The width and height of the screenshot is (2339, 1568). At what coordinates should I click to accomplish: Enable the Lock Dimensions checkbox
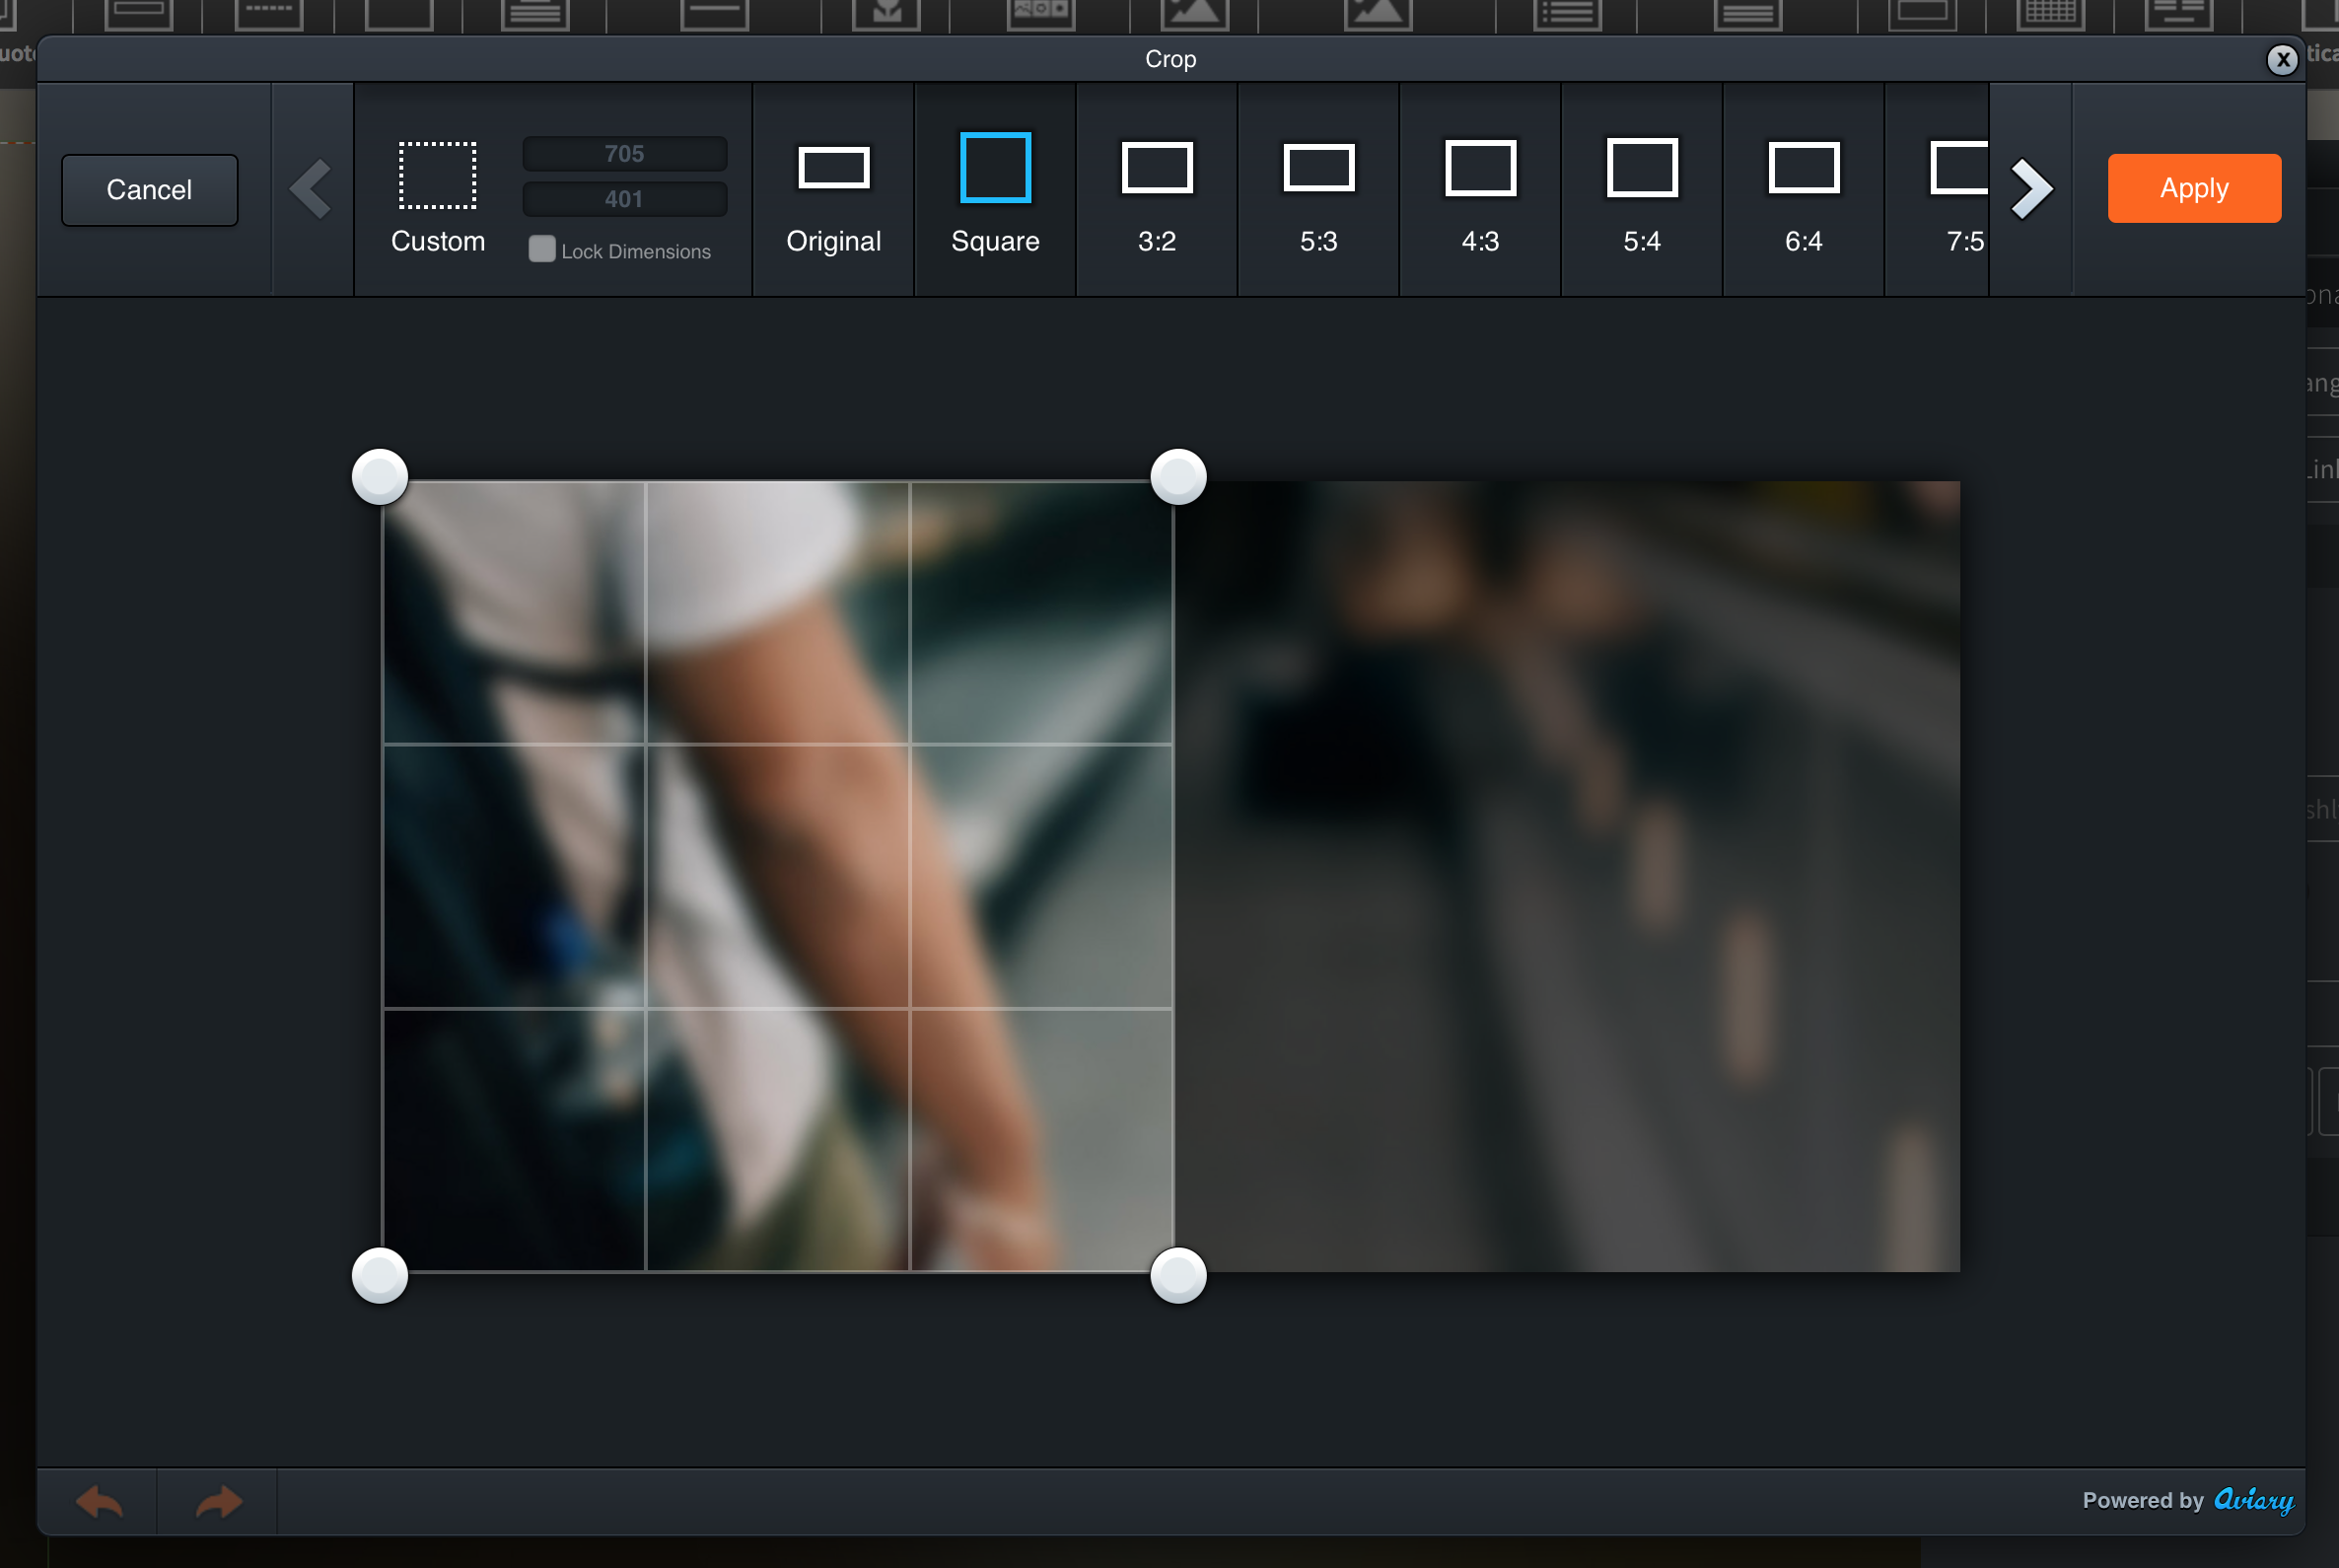pos(542,249)
